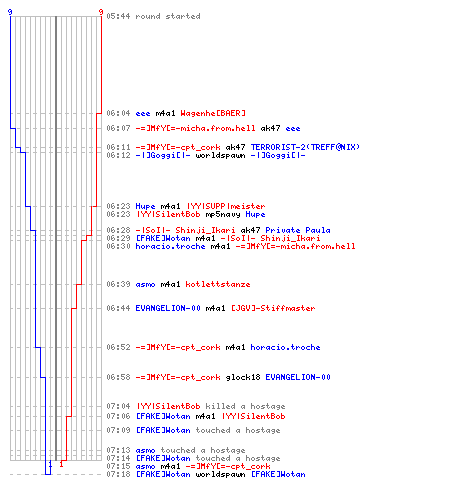Select the 05:44 round started entry
450x500 pixels.
pos(153,16)
